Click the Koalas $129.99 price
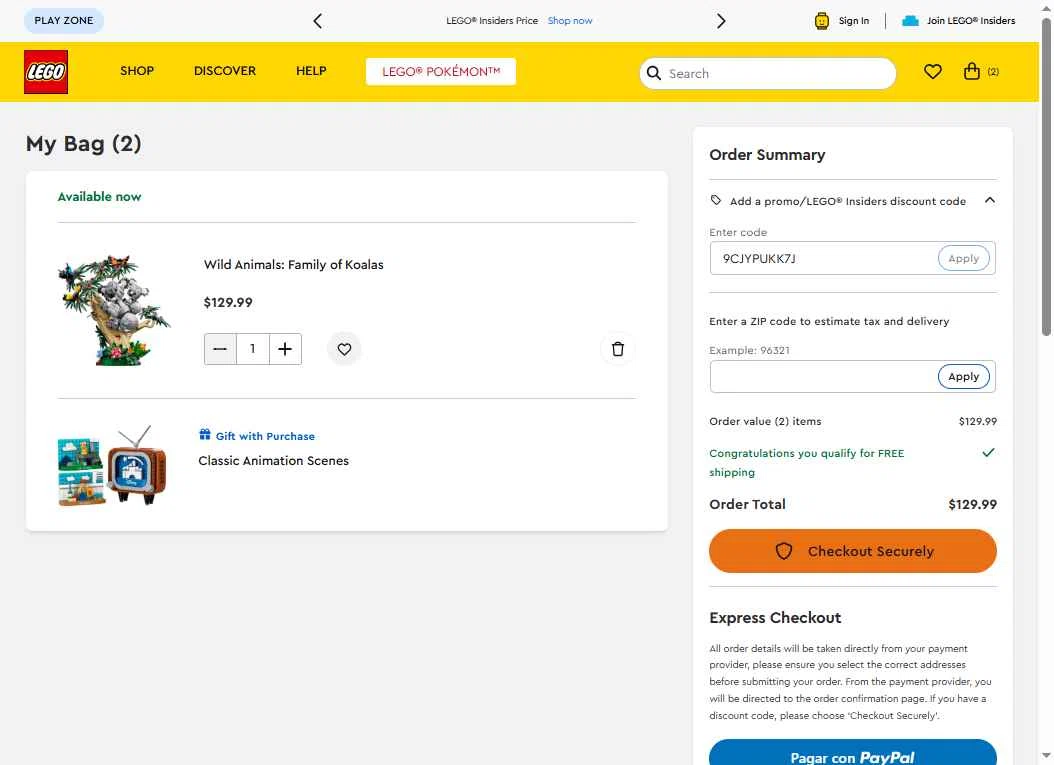 [x=228, y=303]
